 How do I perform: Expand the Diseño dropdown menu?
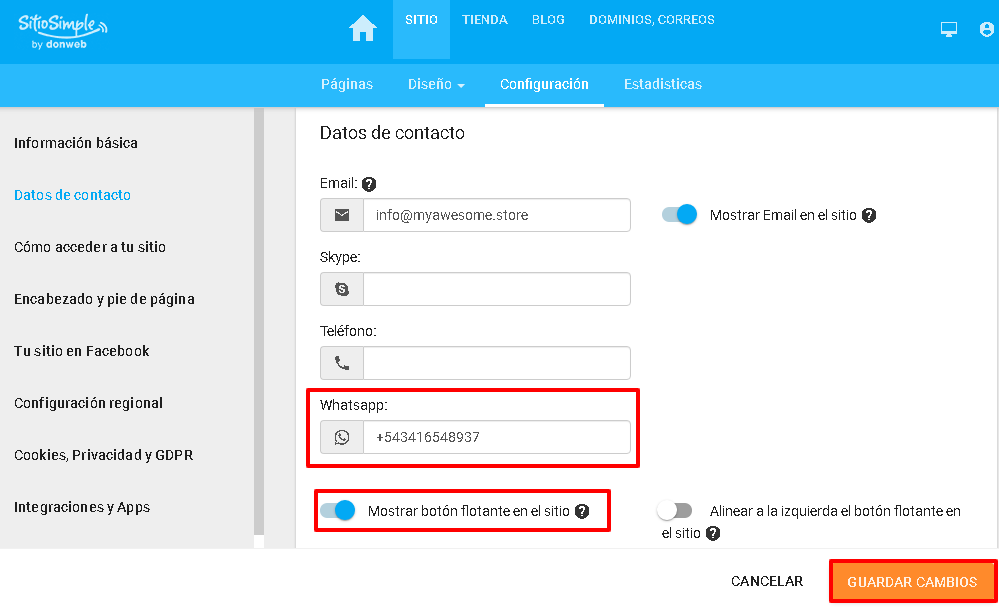pyautogui.click(x=436, y=84)
